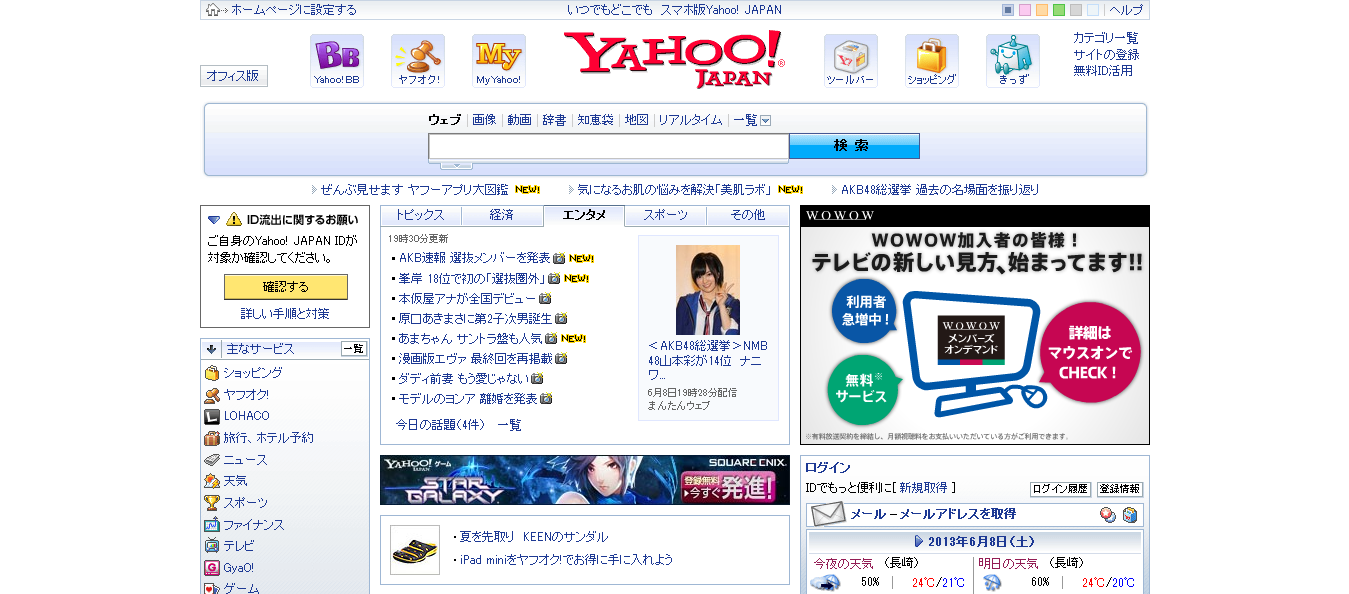Viewport: 1349px width, 594px height.
Task: Select the その他 news tab
Action: click(x=748, y=215)
